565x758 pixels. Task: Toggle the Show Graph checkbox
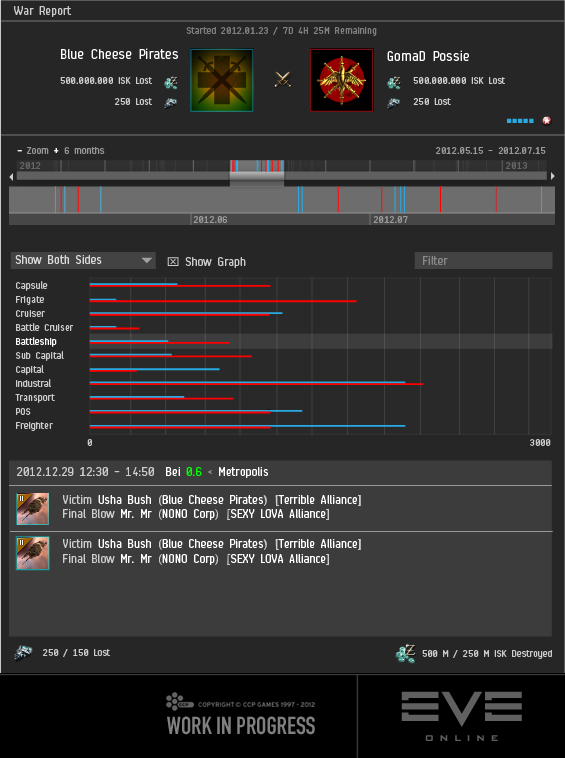[x=173, y=262]
